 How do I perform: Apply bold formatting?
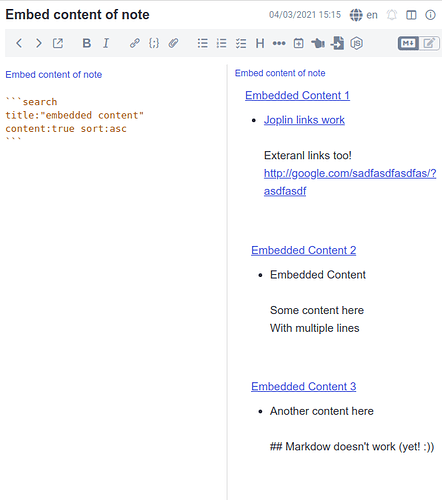87,43
